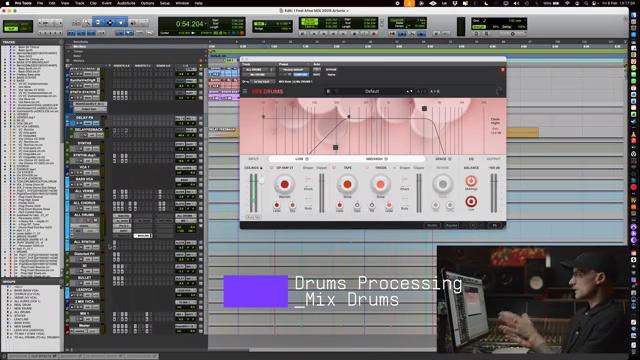The width and height of the screenshot is (640, 360).
Task: Click the key input icon in plugin header
Action: [x=246, y=82]
